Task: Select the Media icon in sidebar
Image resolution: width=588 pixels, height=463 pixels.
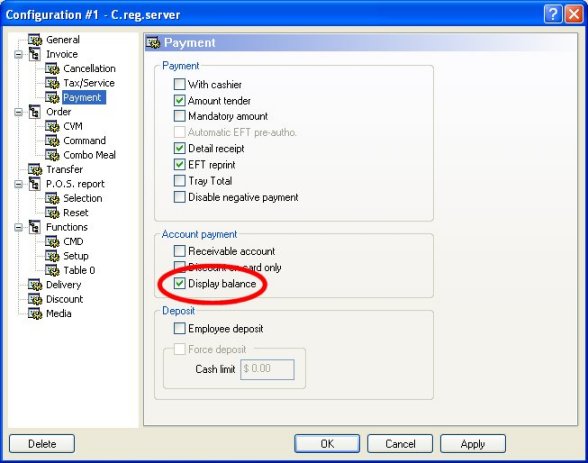Action: 35,314
